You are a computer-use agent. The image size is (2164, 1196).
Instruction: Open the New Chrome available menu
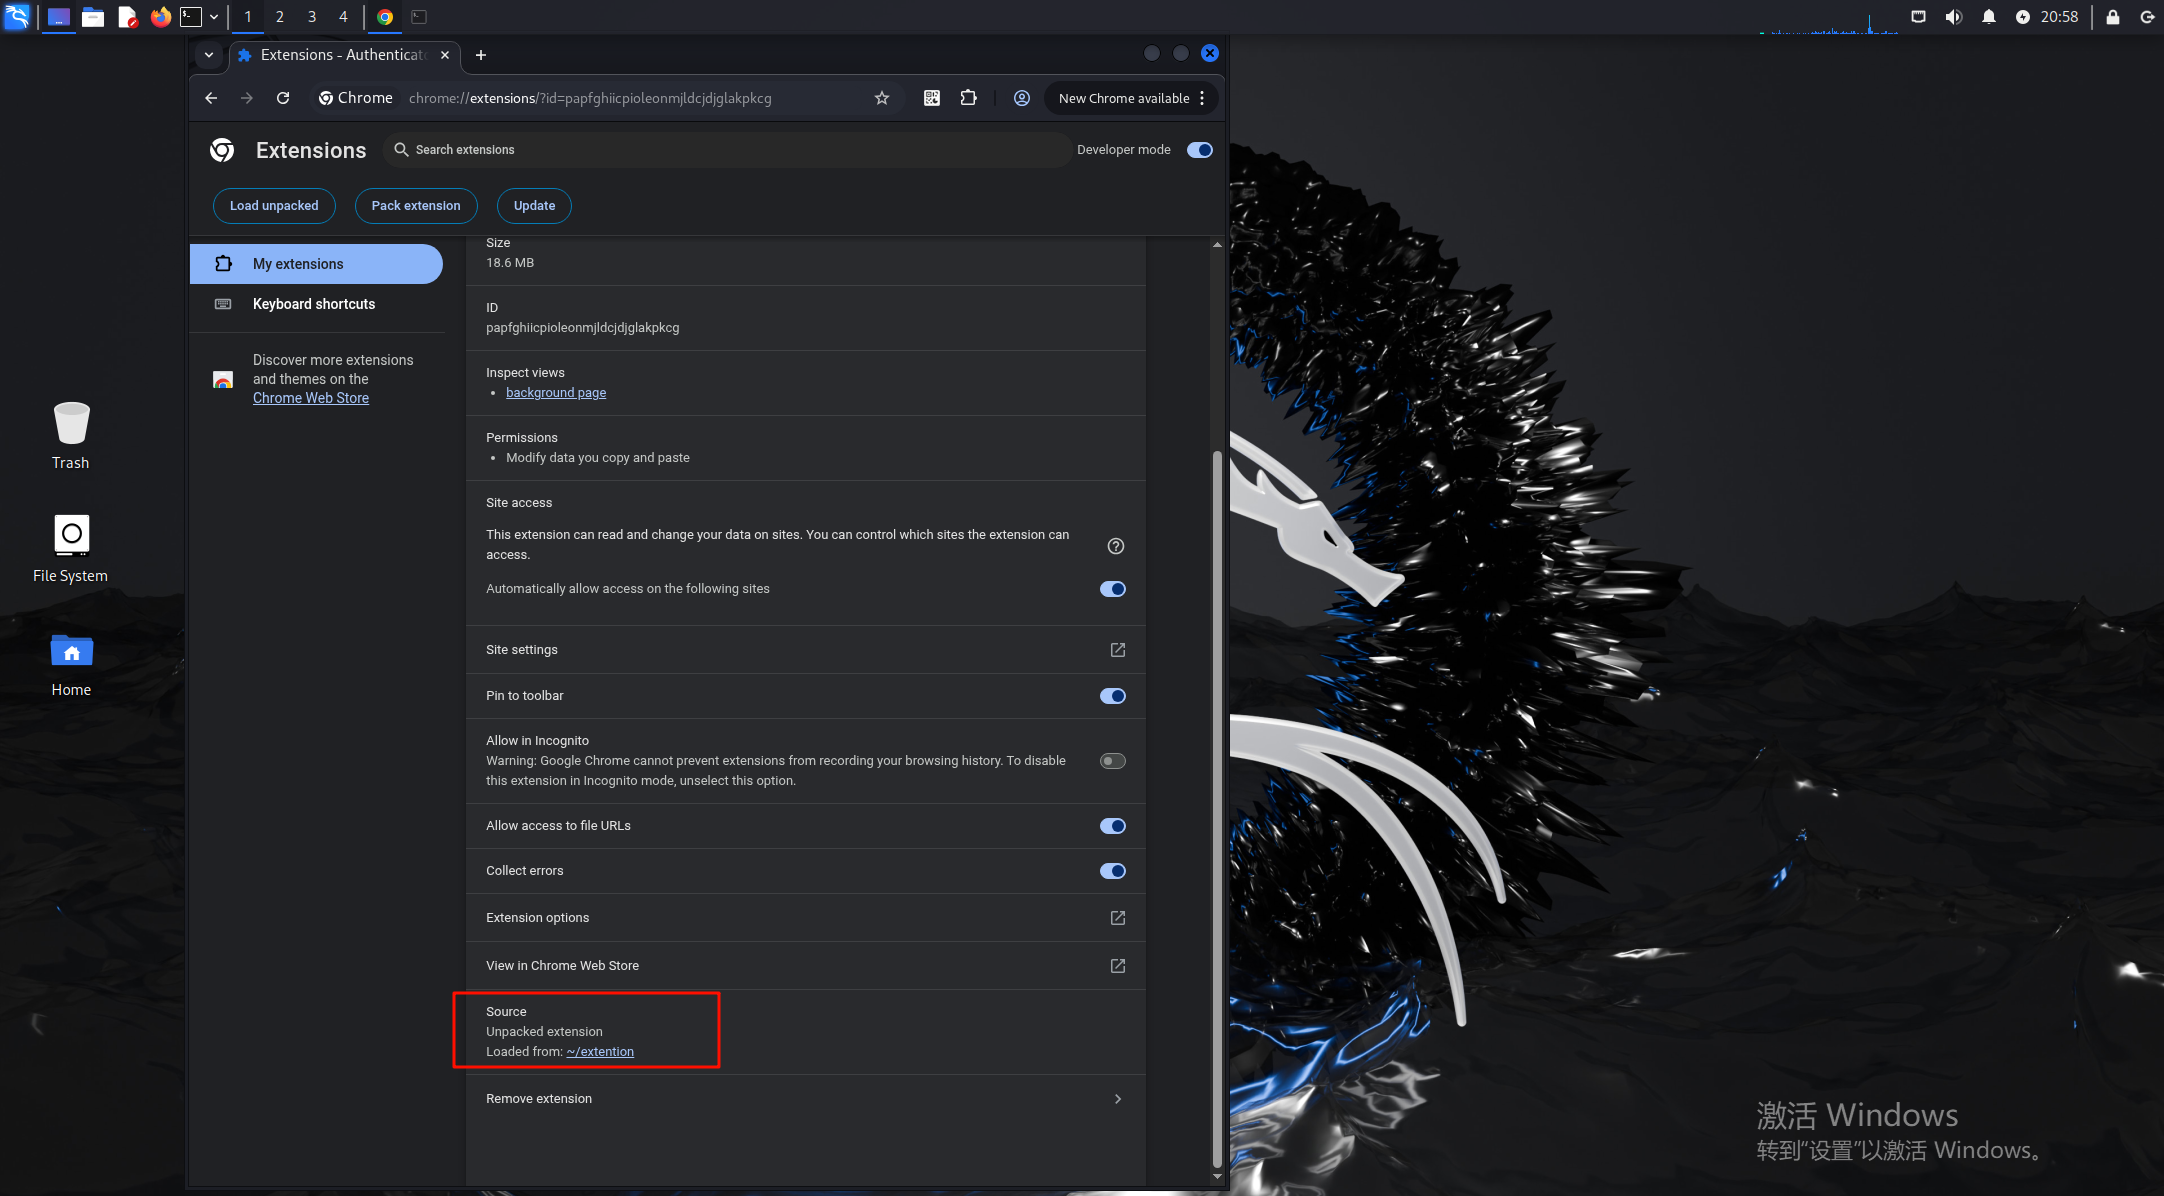click(1132, 98)
